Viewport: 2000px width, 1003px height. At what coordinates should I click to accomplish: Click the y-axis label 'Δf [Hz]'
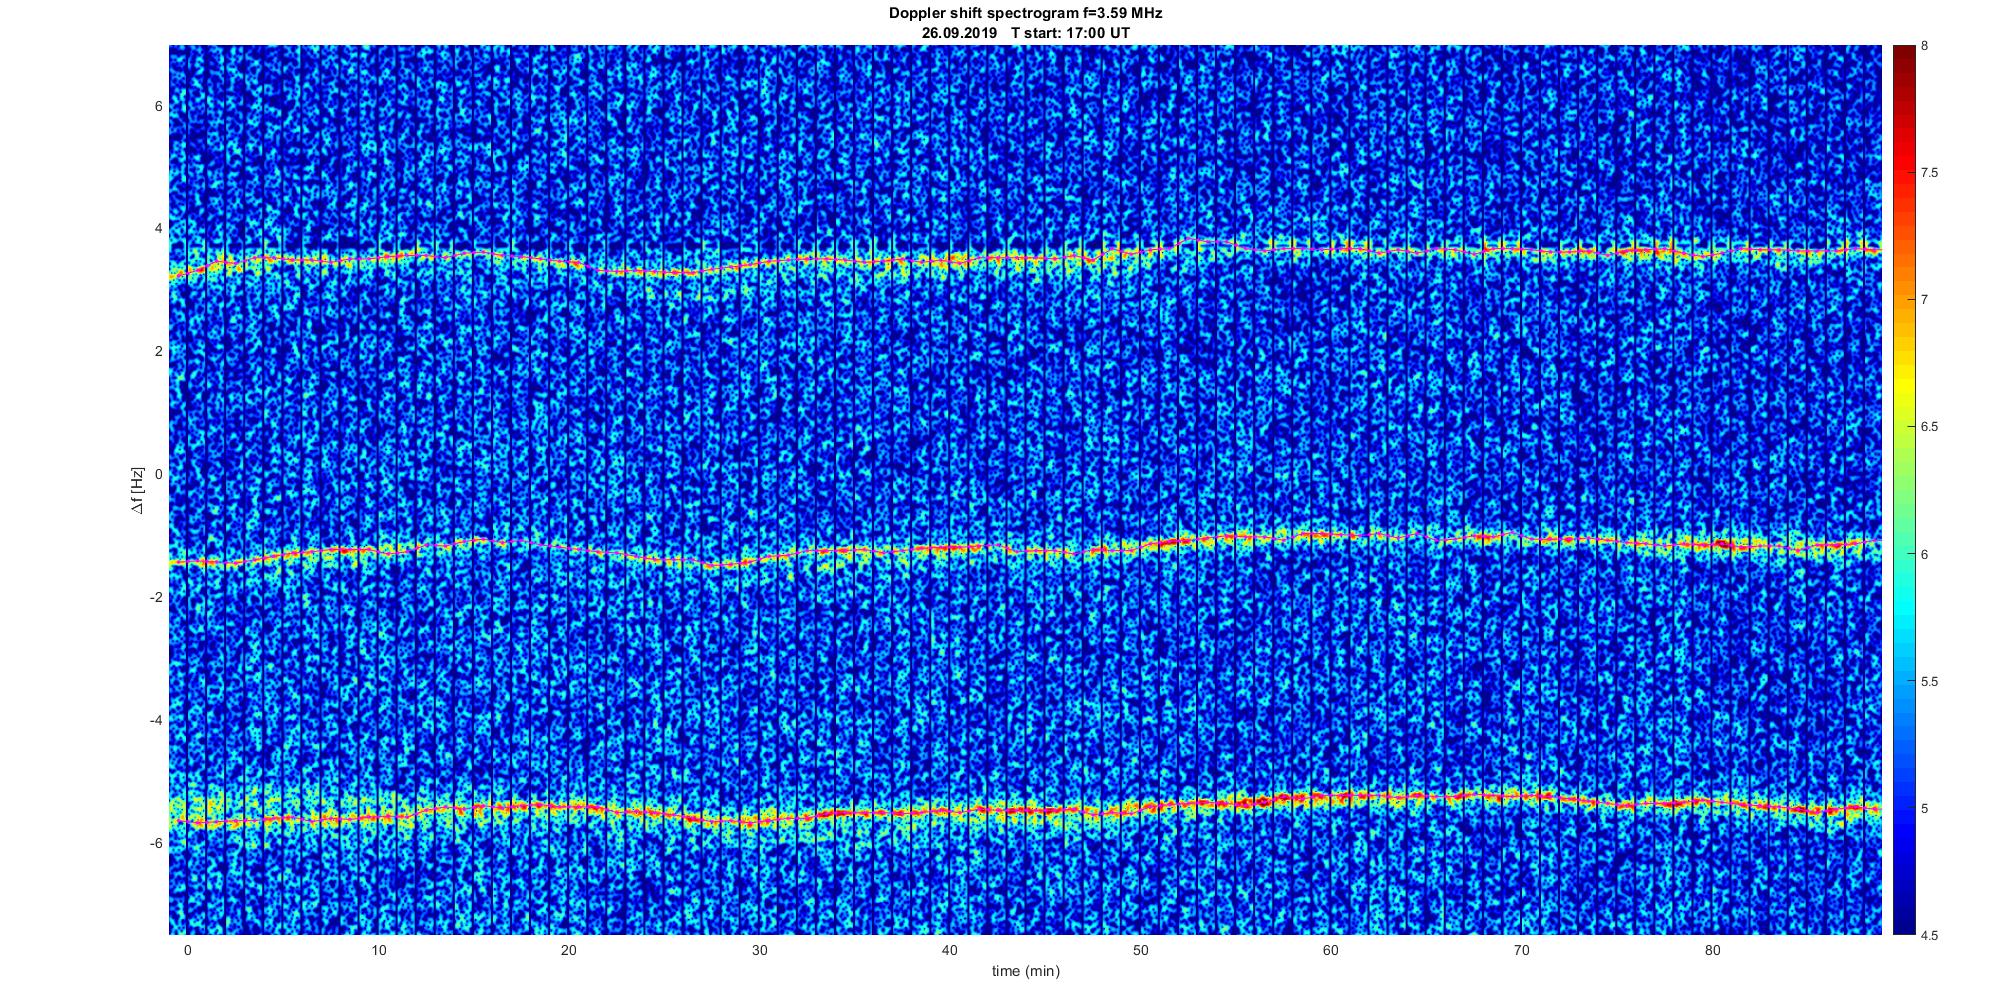[137, 490]
